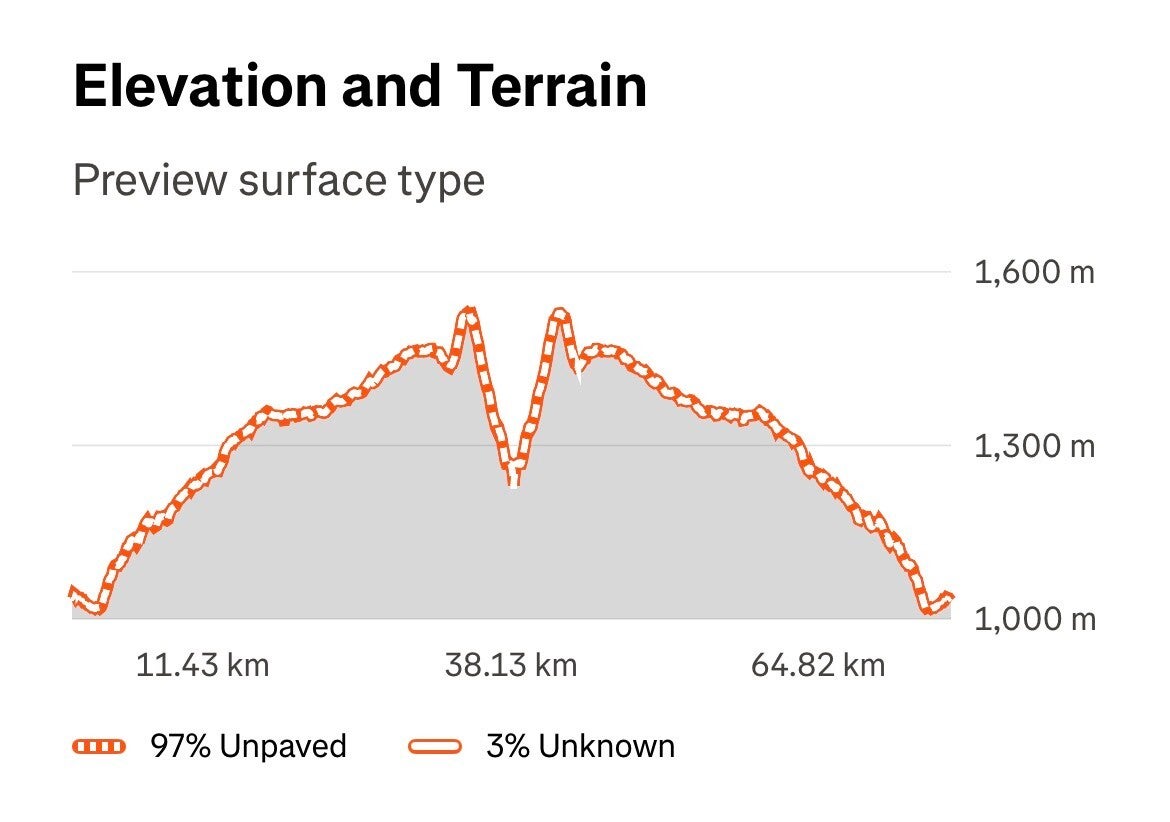Click the 64.82 km distance label

[x=818, y=665]
